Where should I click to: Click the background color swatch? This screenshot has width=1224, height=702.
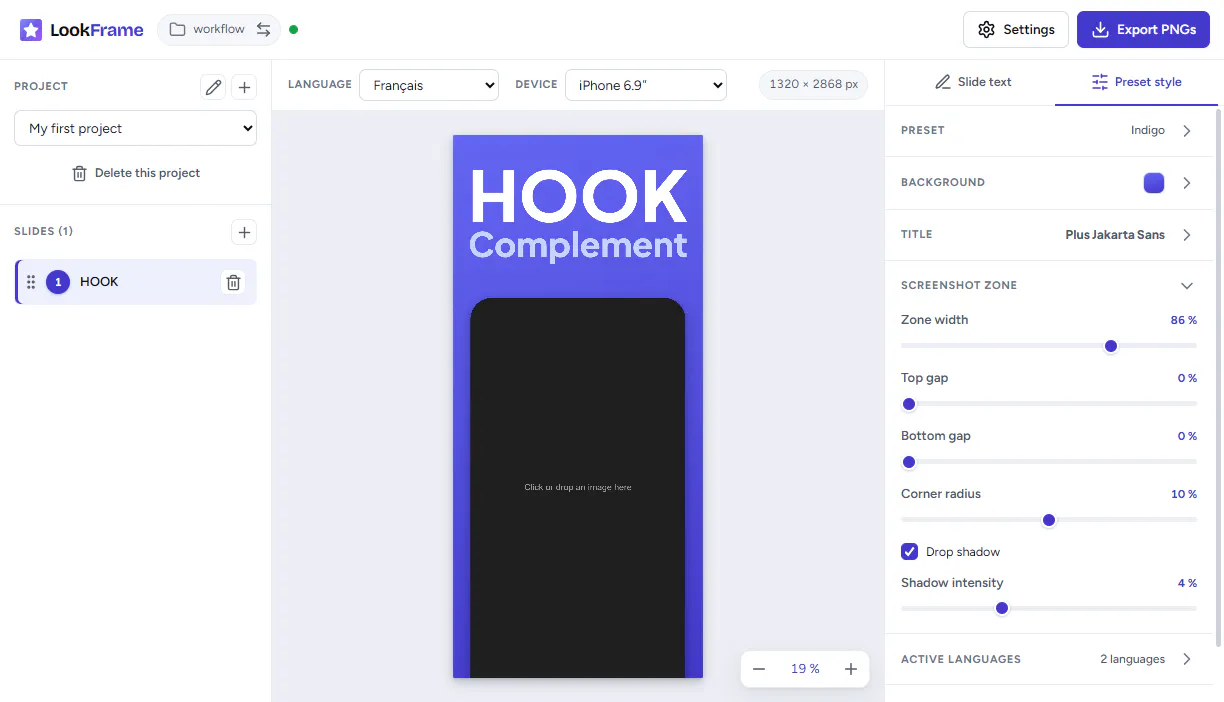click(x=1154, y=183)
